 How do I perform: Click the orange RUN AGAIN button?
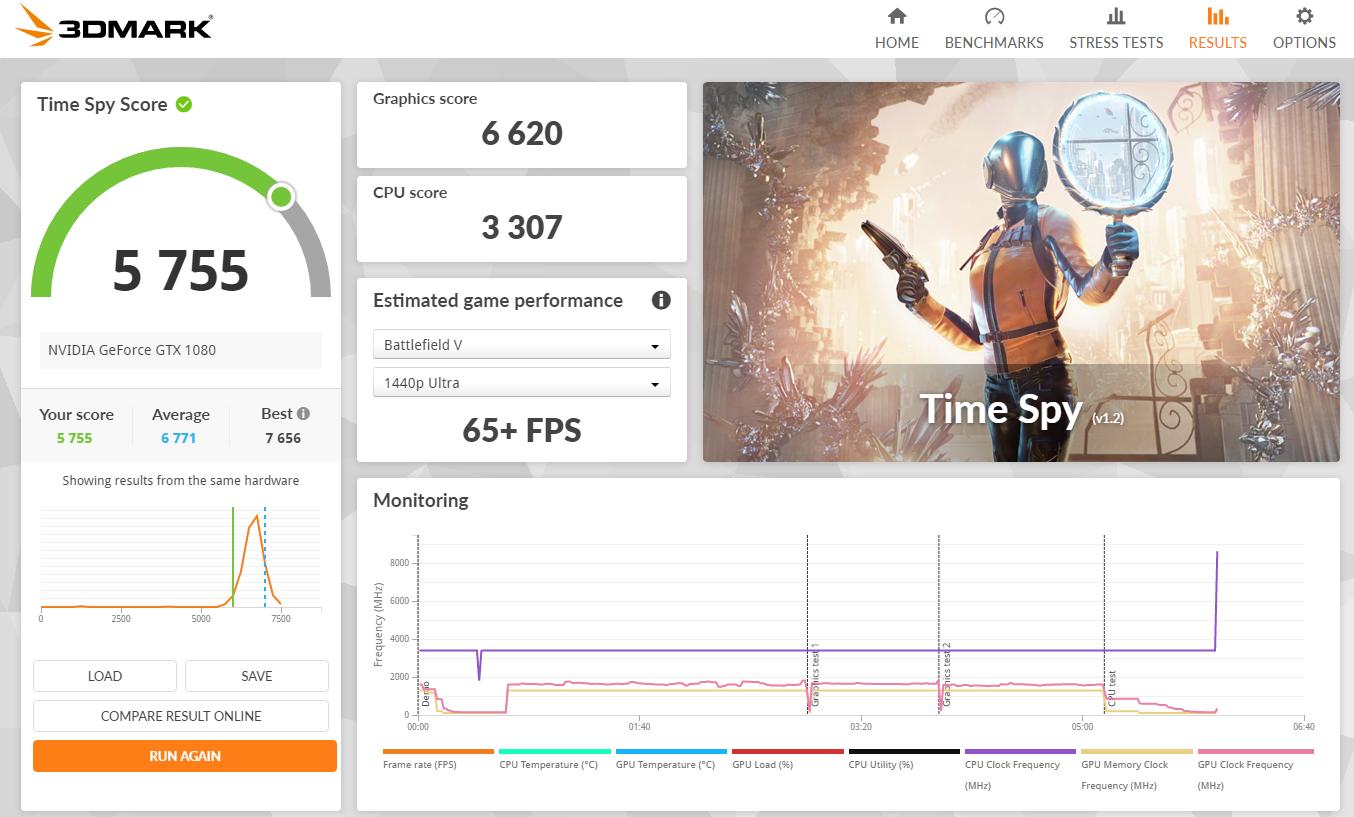185,756
